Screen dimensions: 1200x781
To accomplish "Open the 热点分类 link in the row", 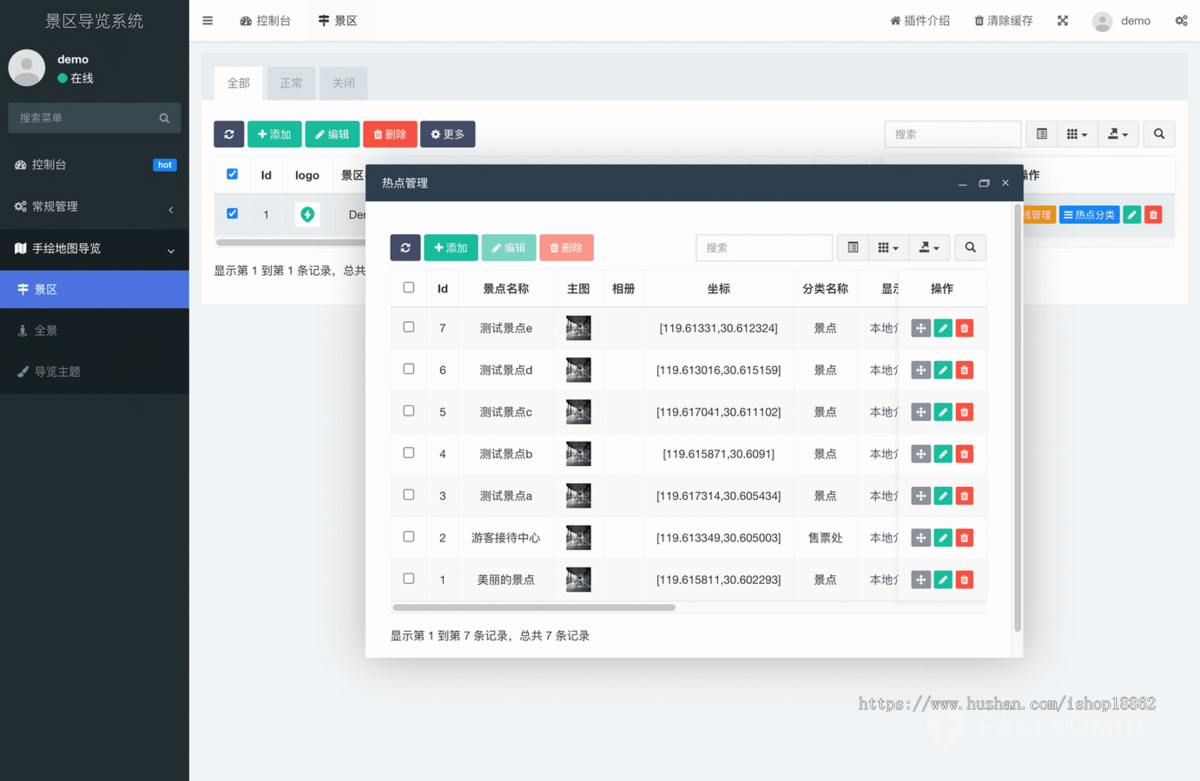I will tap(1089, 213).
